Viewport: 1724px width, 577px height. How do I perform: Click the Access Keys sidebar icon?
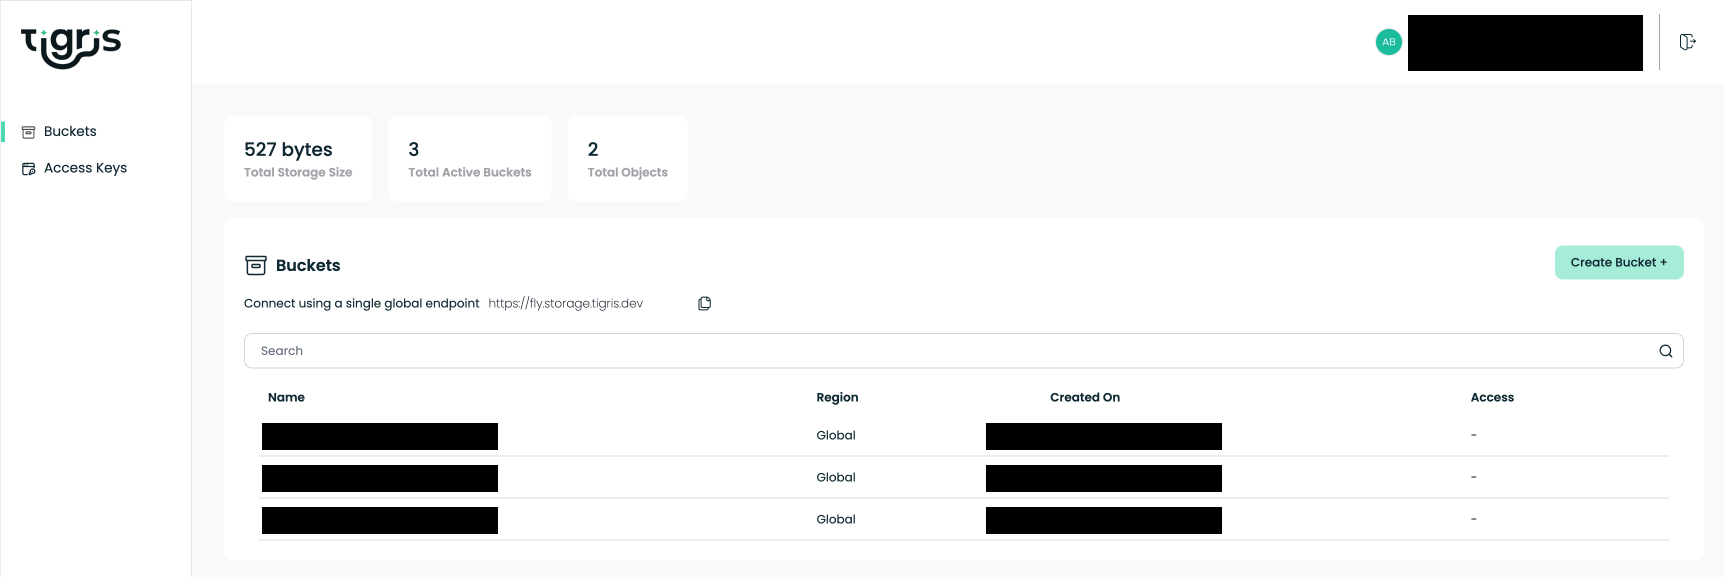(28, 169)
